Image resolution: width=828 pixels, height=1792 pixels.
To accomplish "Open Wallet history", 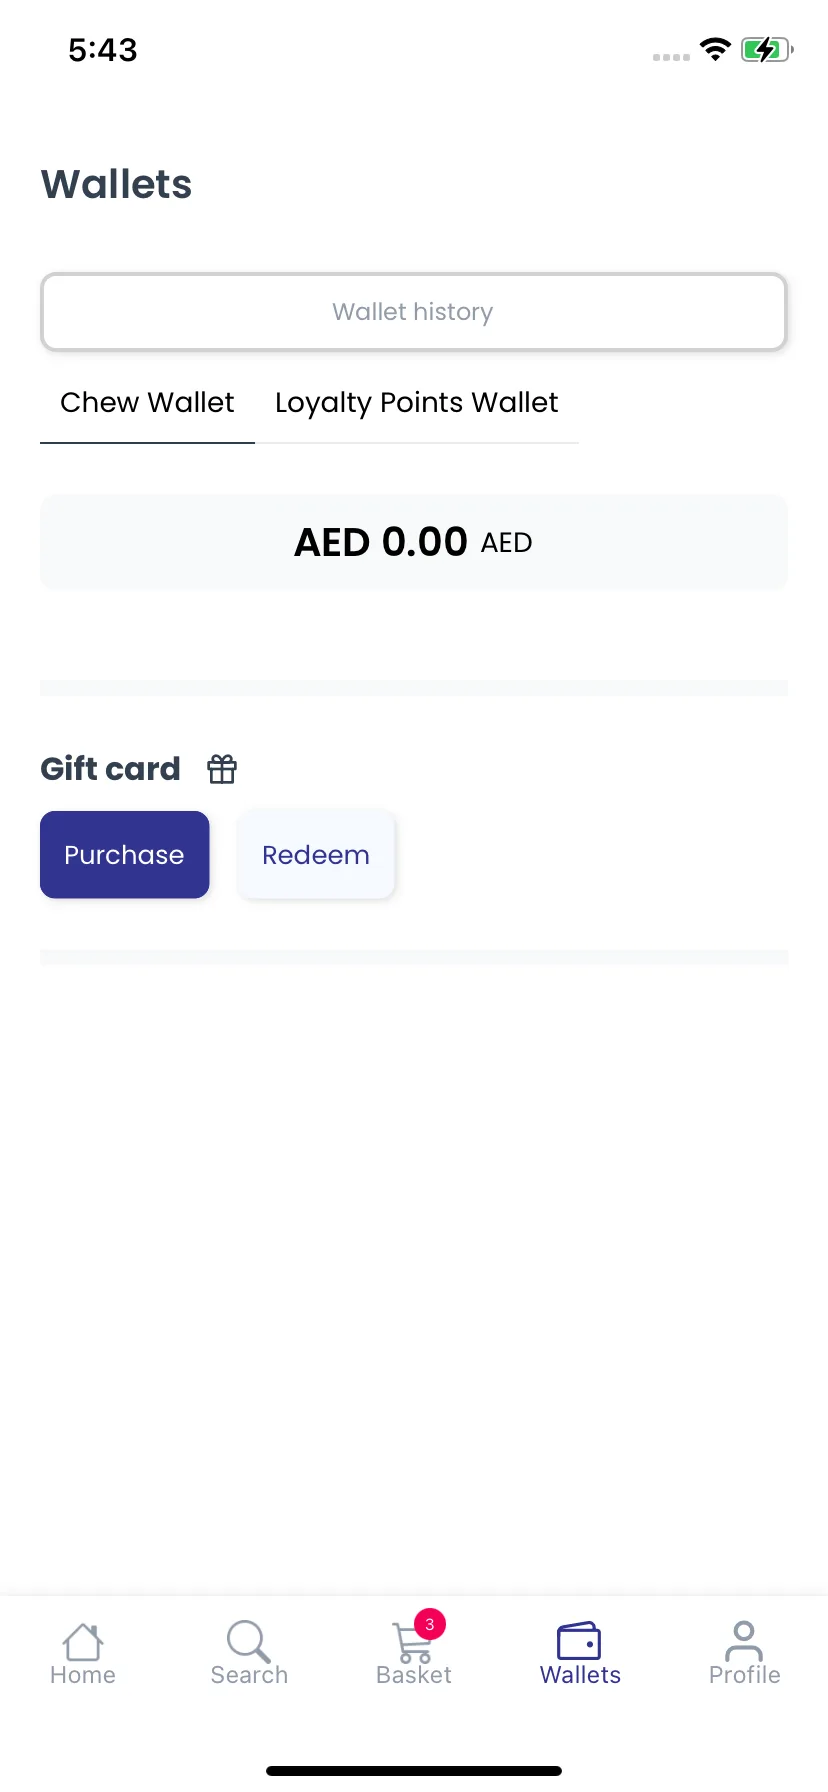I will (x=414, y=312).
